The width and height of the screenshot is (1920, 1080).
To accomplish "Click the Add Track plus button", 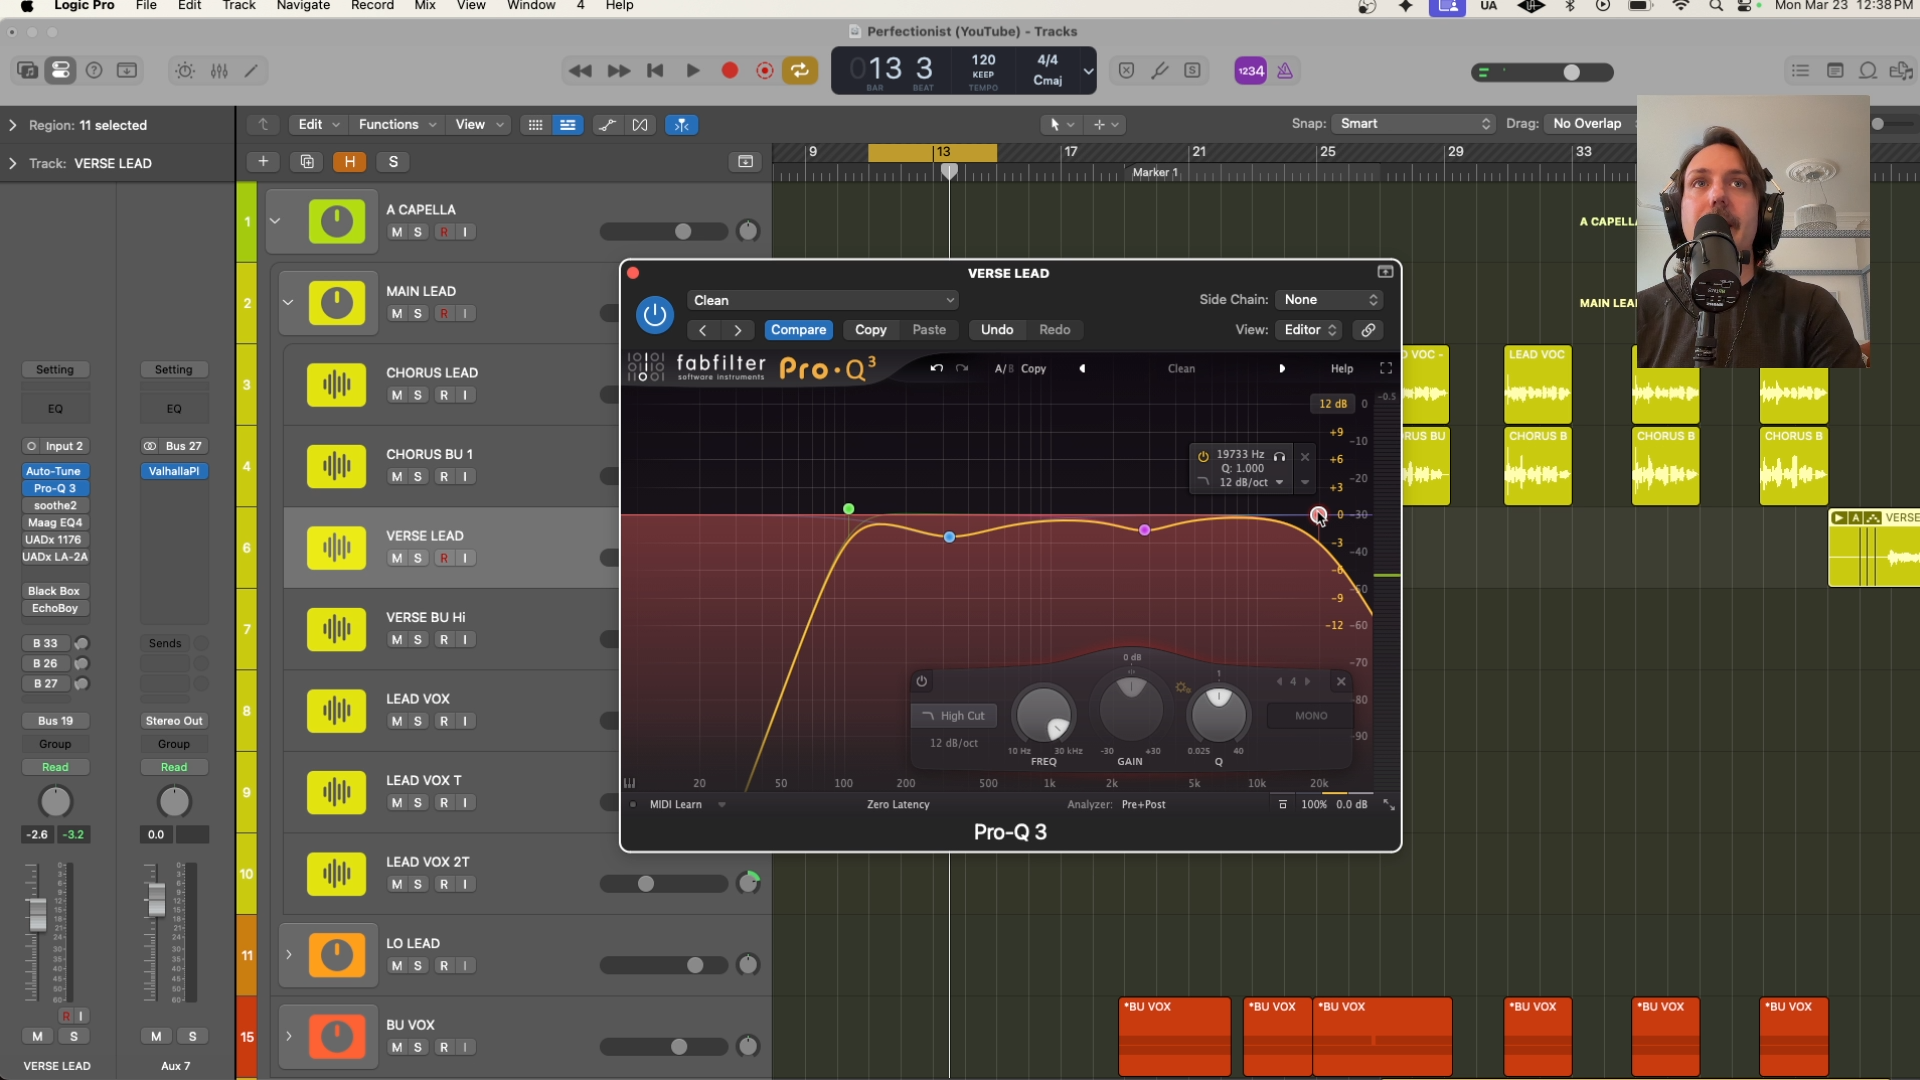I will click(263, 162).
